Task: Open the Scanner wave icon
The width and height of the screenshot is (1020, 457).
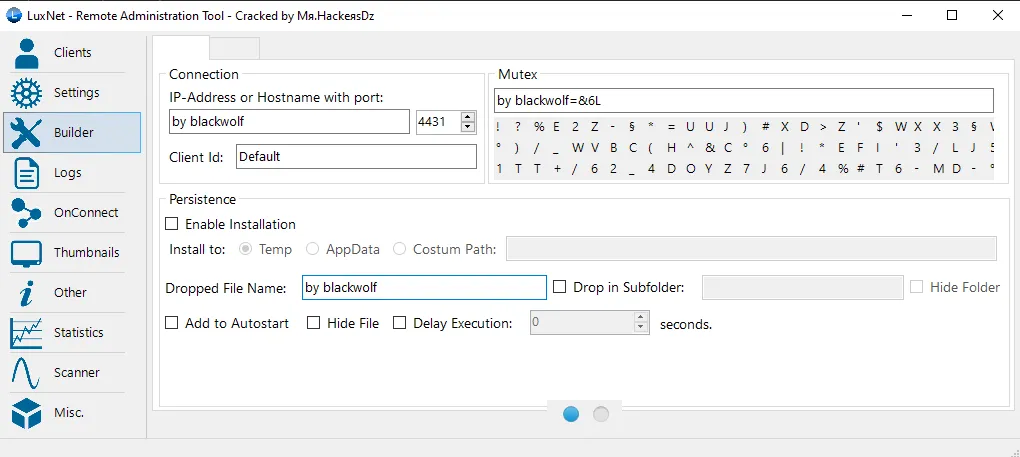Action: pos(27,373)
